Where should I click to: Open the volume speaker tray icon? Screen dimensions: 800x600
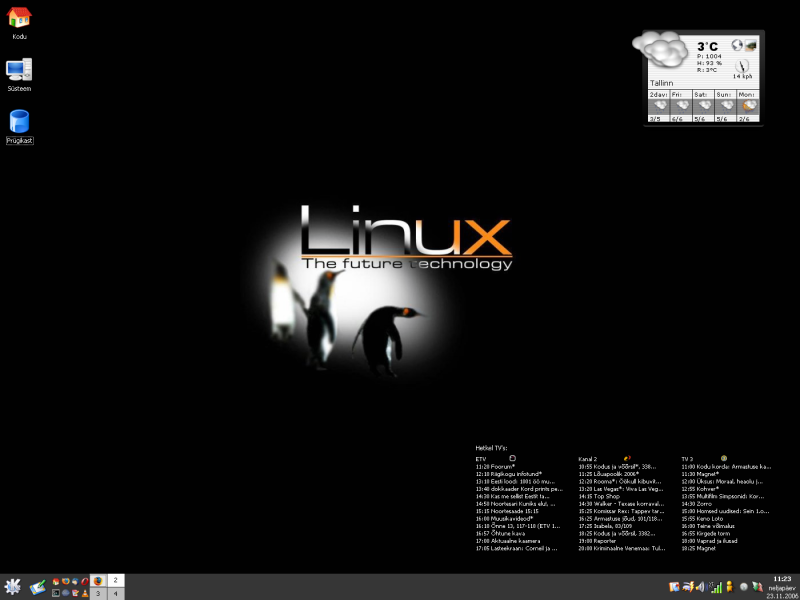point(701,587)
